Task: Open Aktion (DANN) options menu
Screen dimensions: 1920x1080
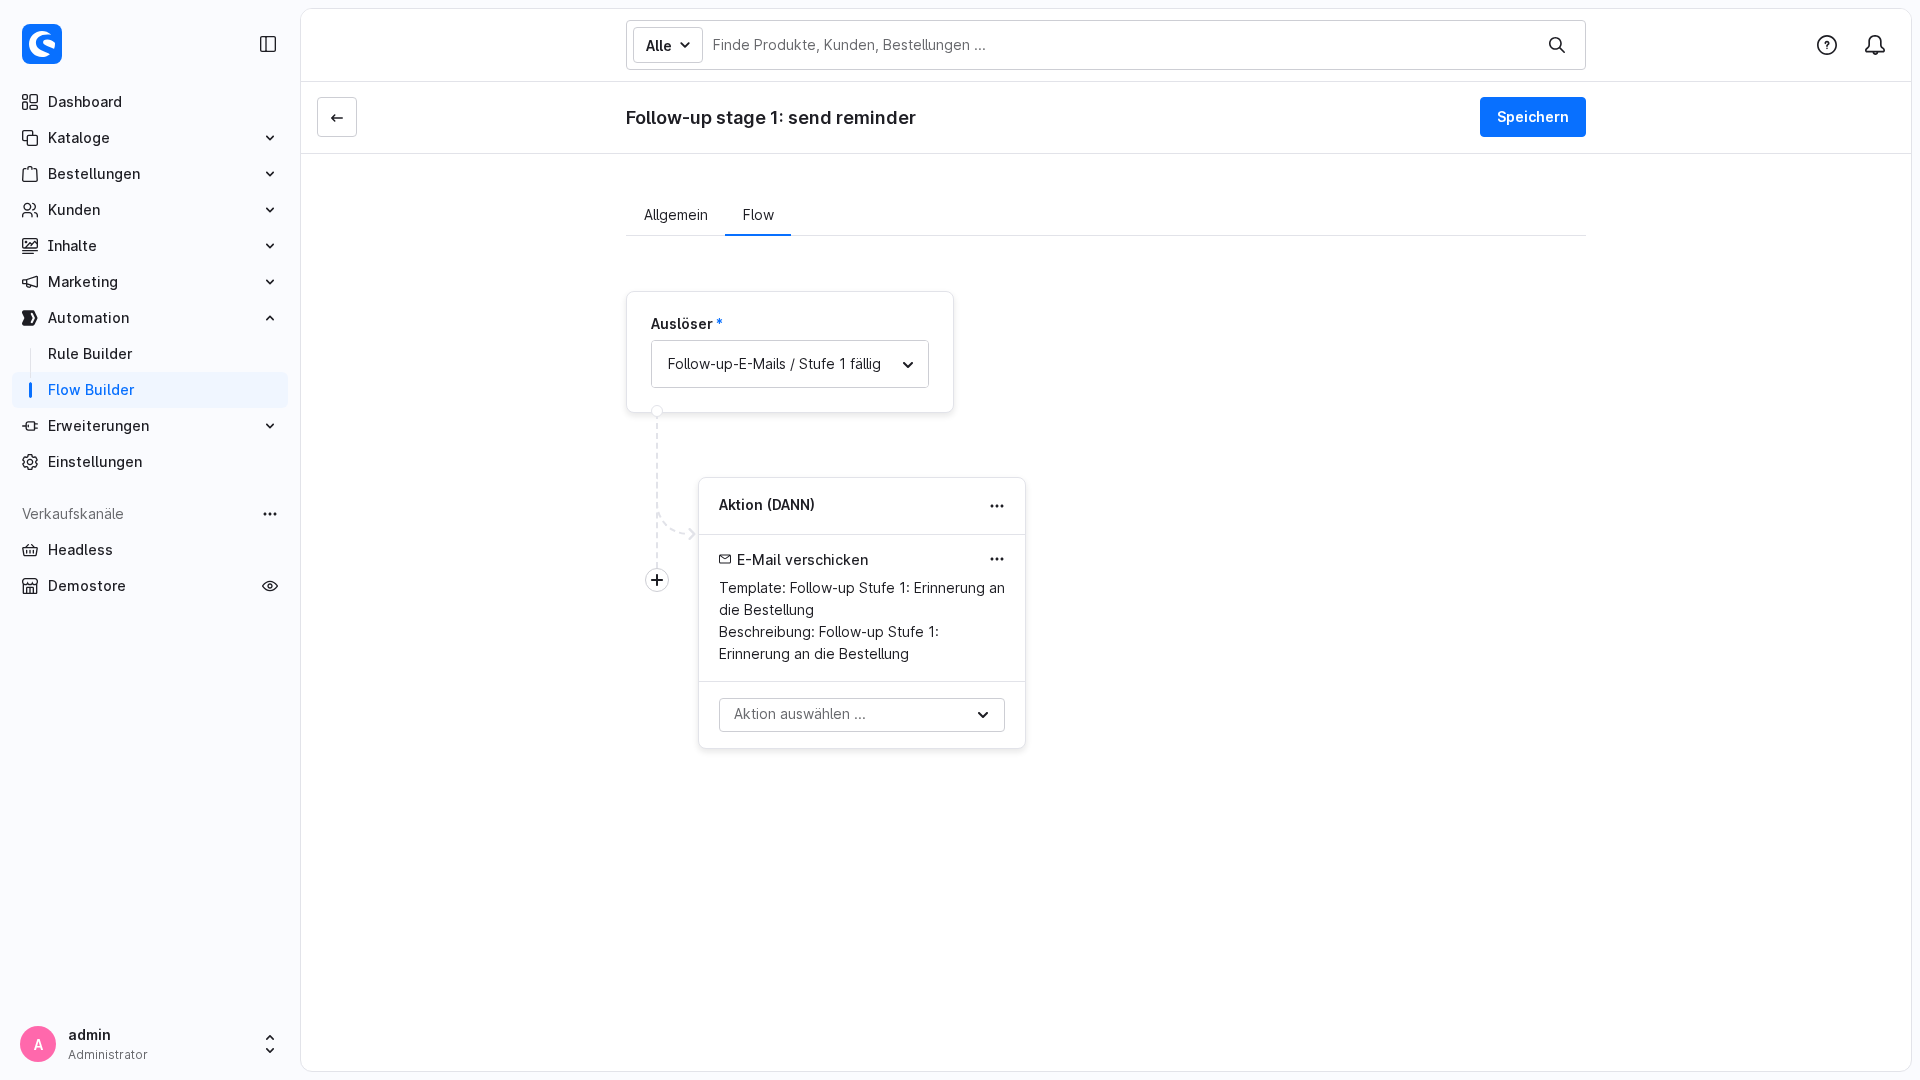Action: point(997,506)
